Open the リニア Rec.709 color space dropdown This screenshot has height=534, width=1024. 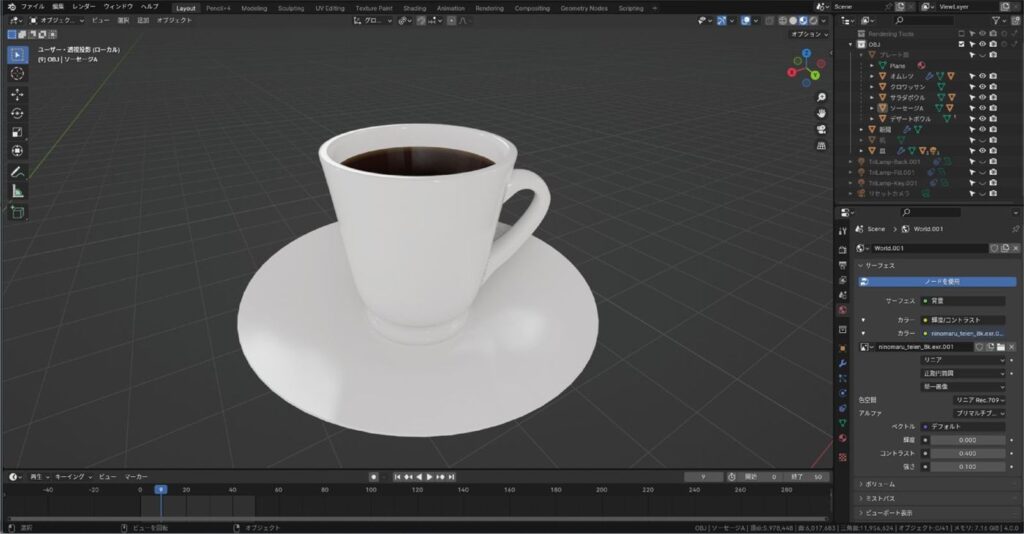(979, 400)
